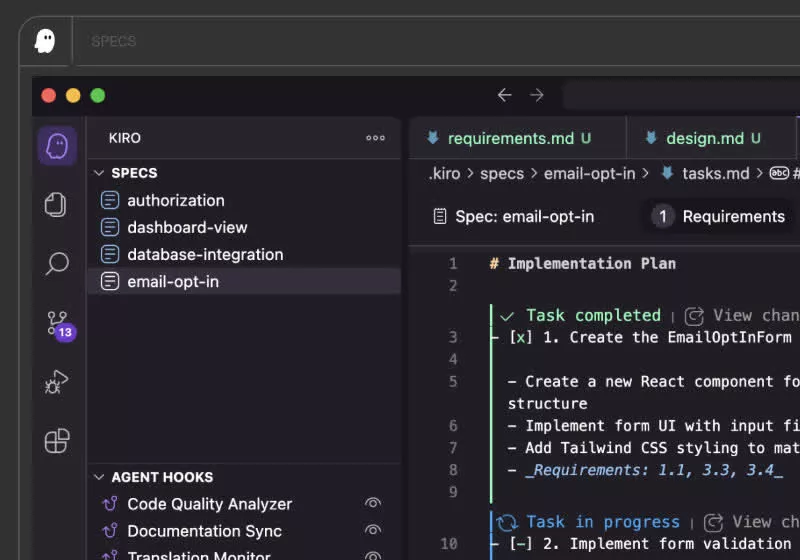Toggle the [-] checkbox of task 2

point(520,544)
